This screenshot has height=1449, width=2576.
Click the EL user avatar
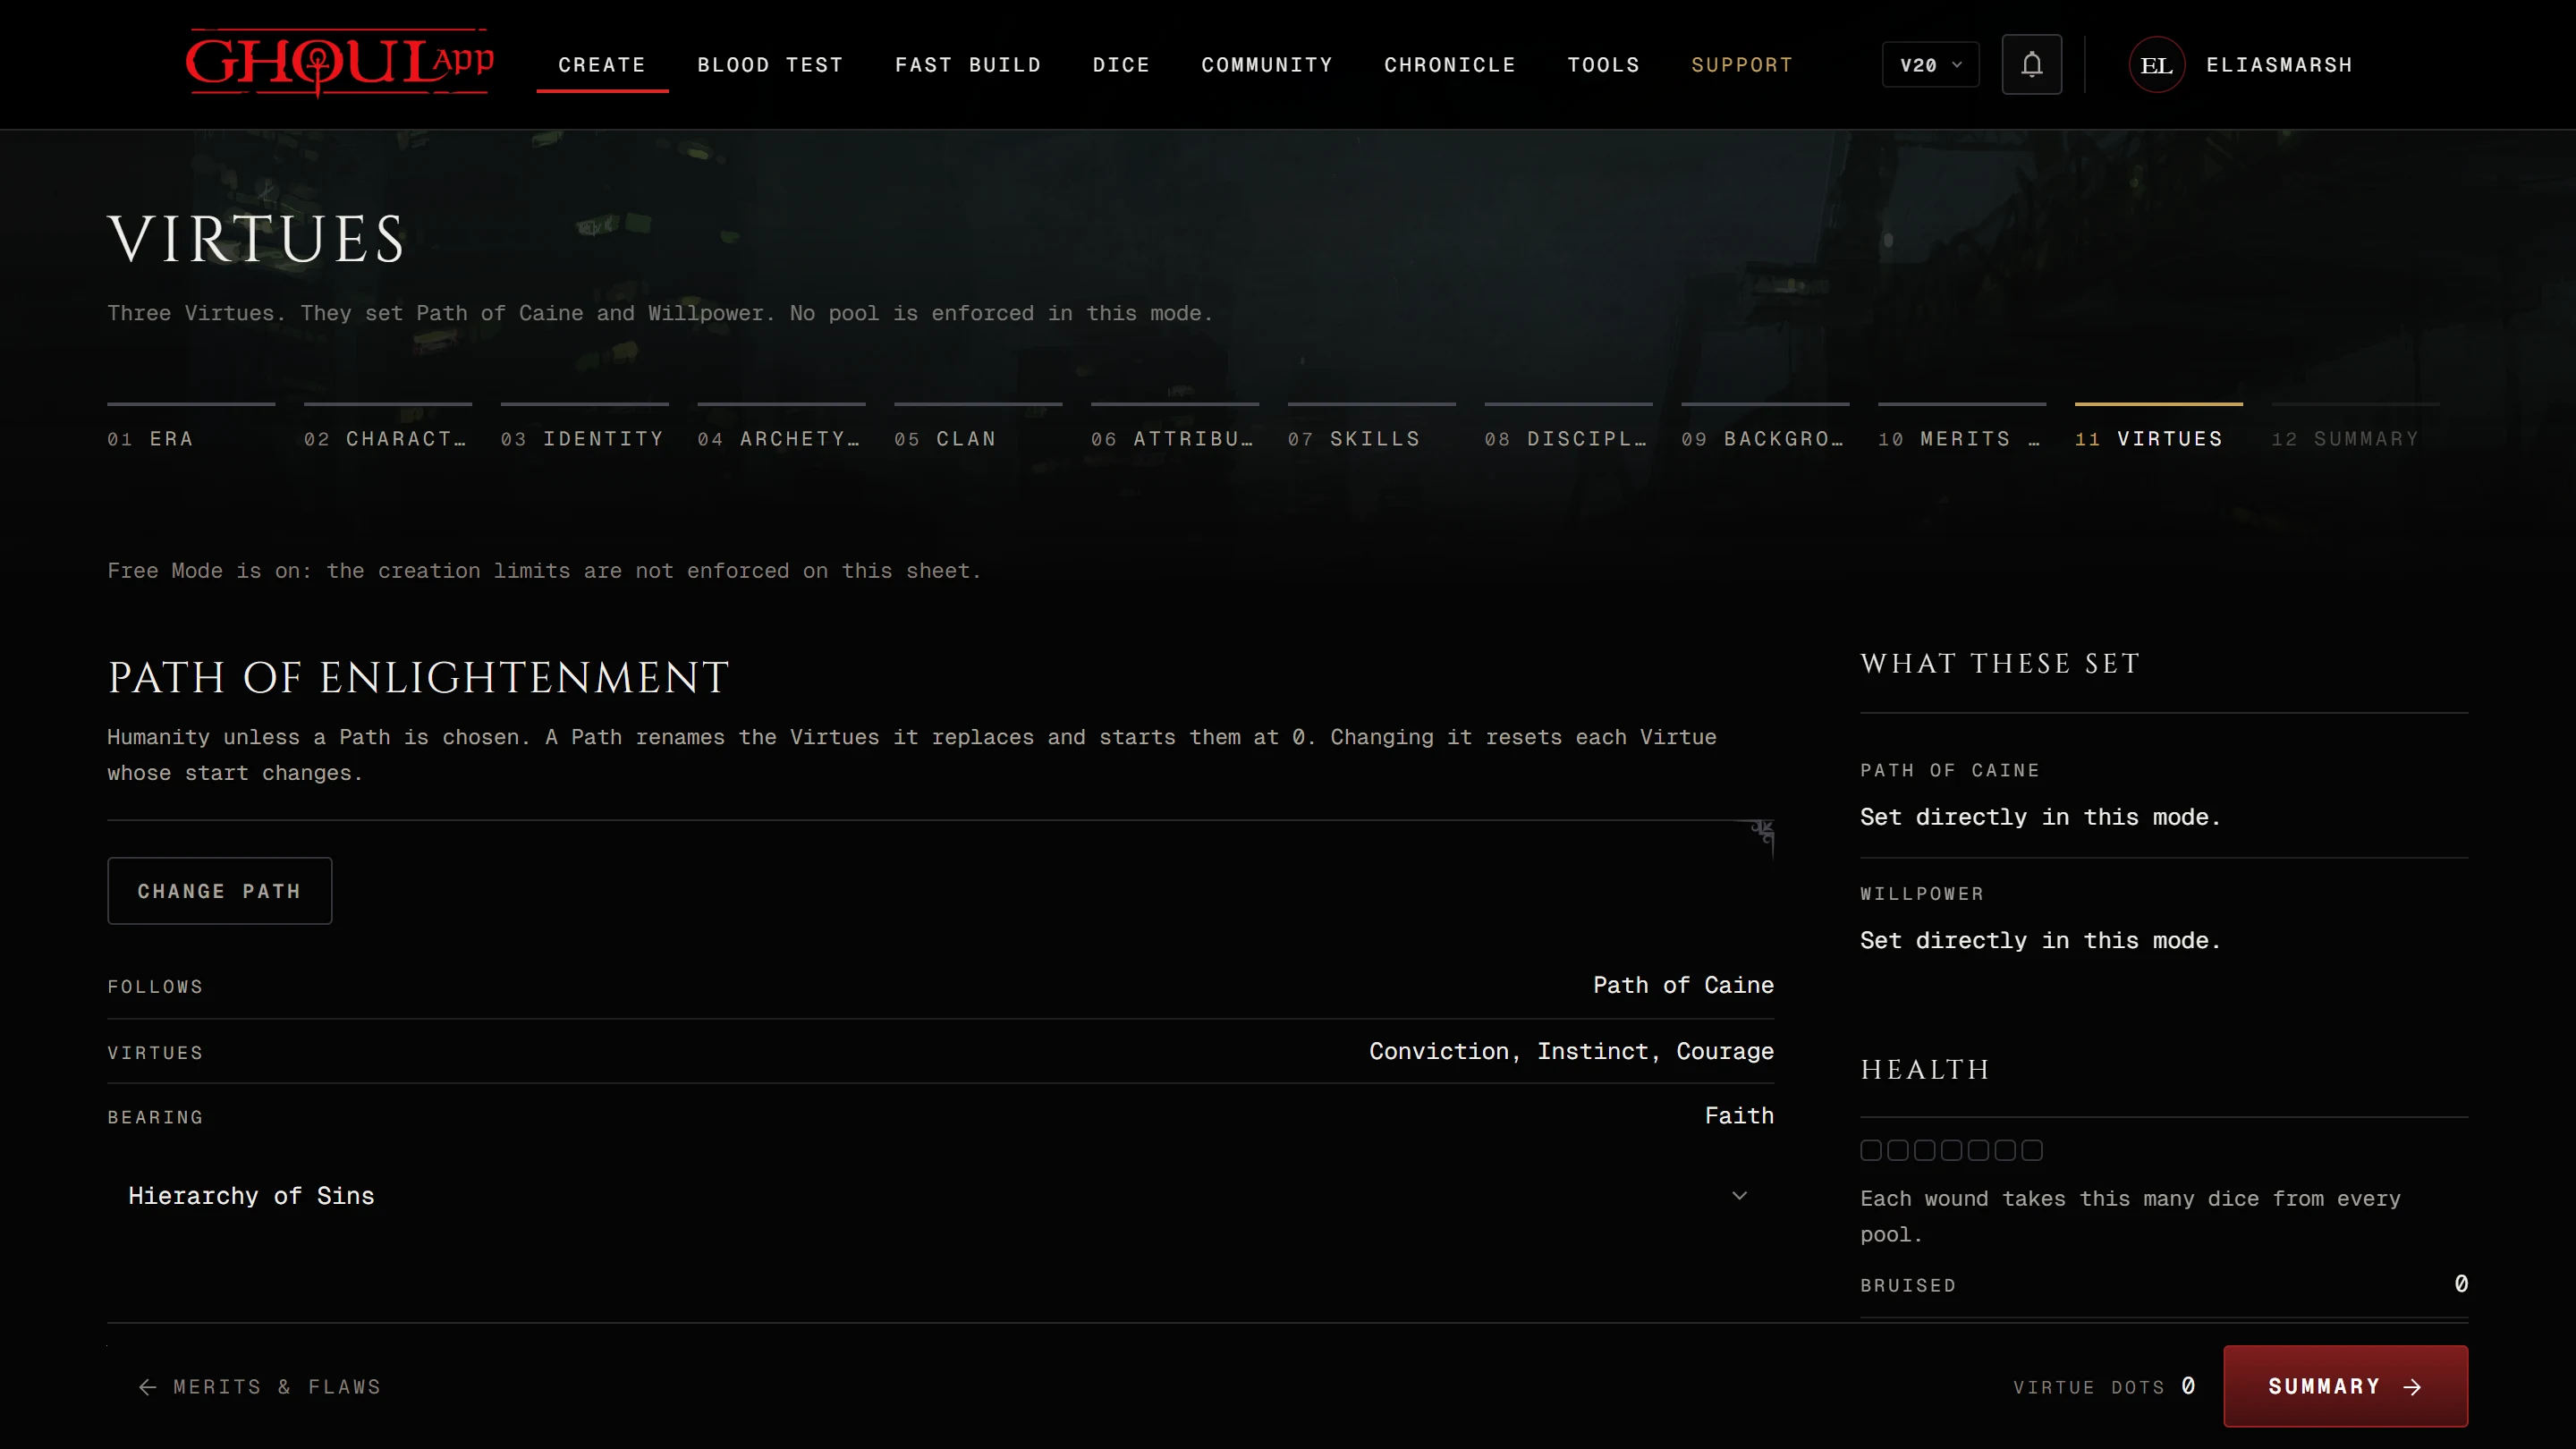2156,65
